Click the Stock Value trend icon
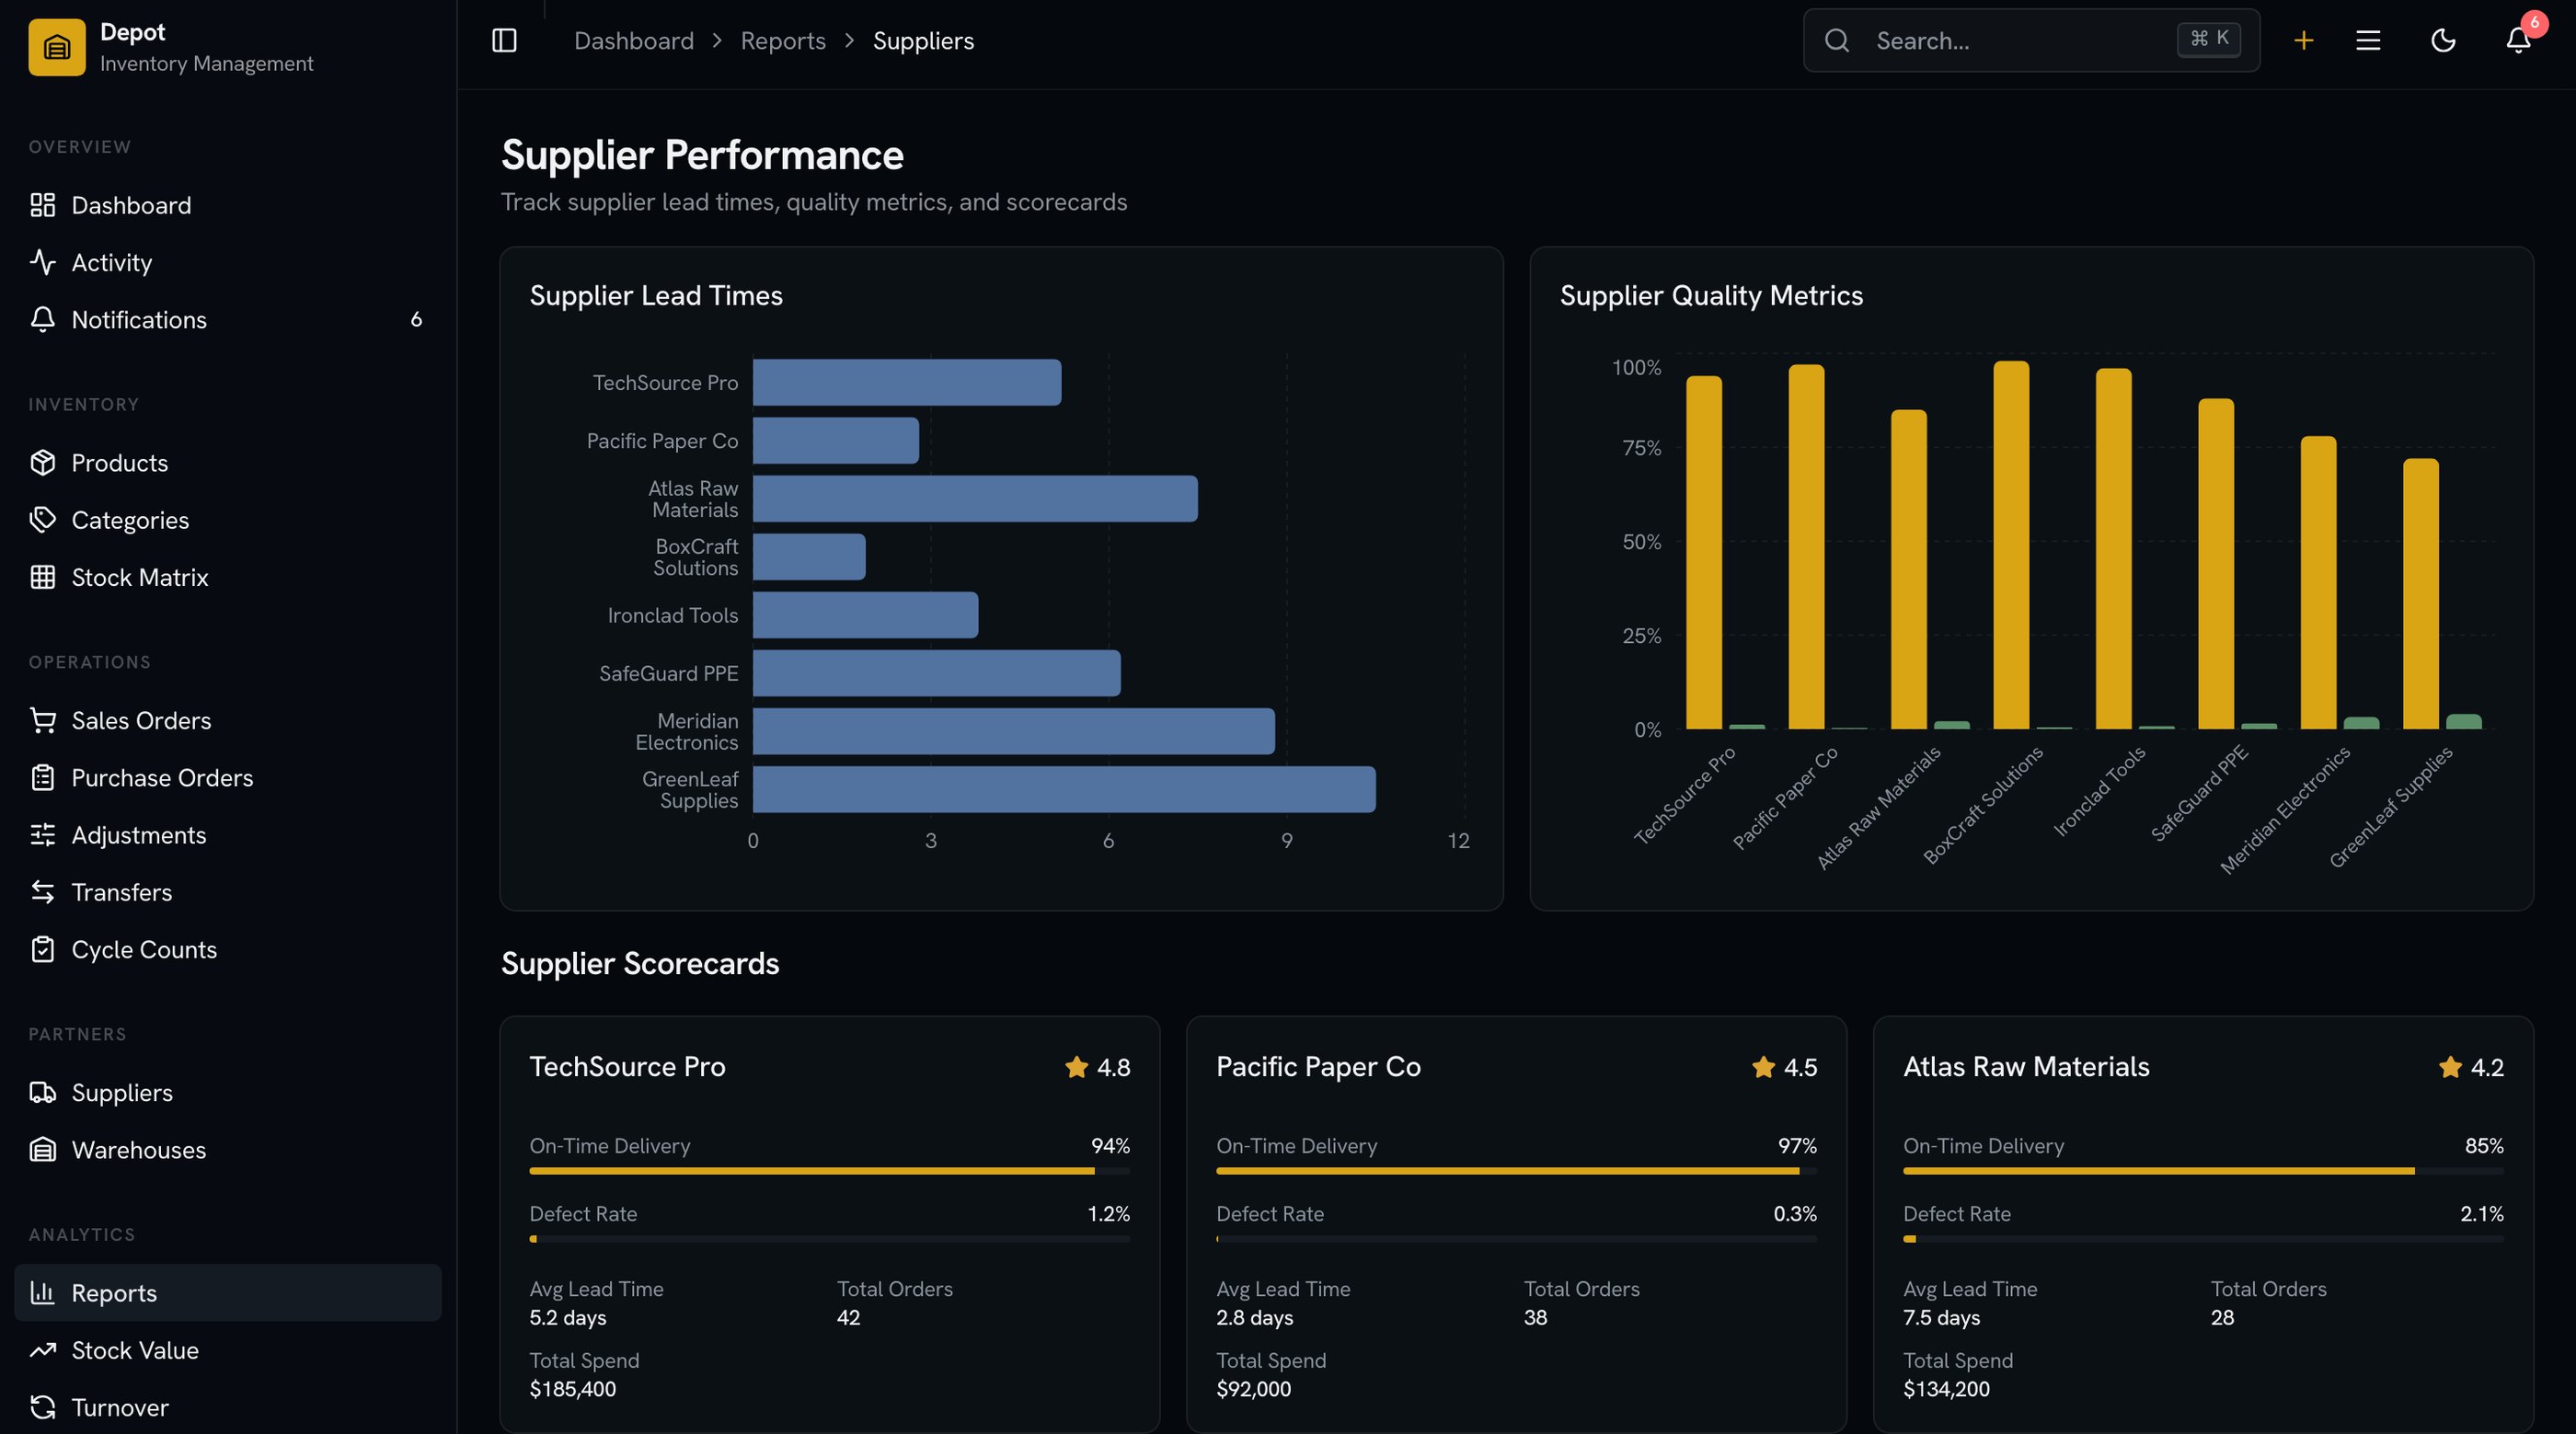The width and height of the screenshot is (2576, 1434). 43,1350
